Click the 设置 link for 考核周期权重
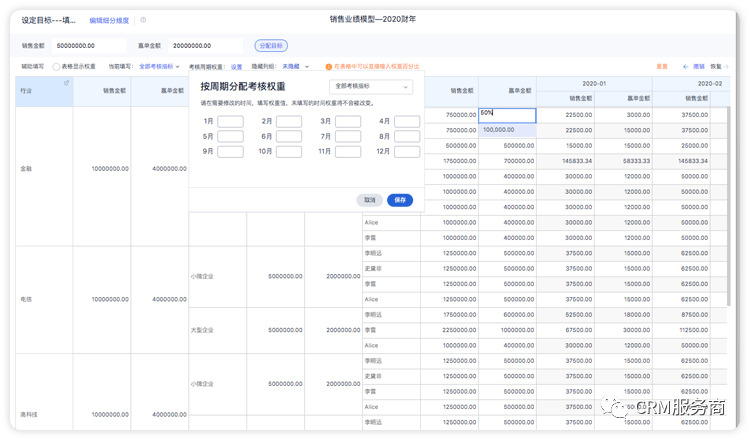Viewport: 750px width, 440px height. tap(236, 67)
